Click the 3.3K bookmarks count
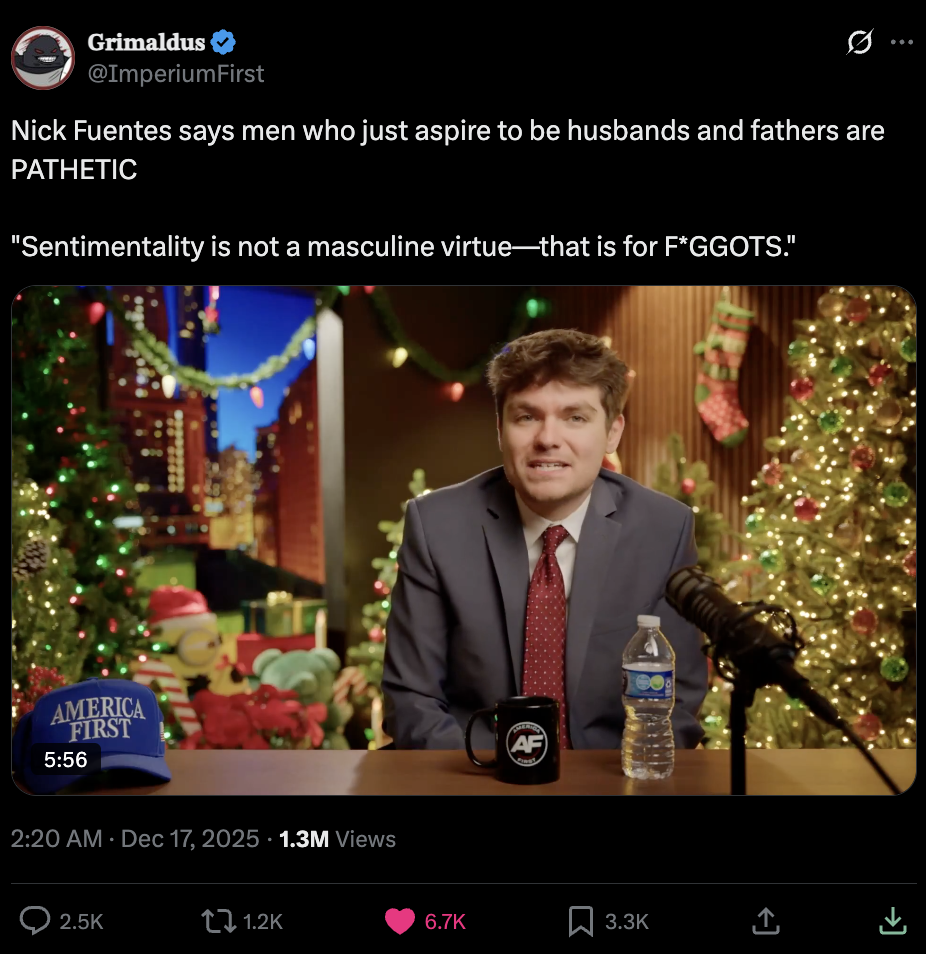The width and height of the screenshot is (926, 954). tap(627, 922)
